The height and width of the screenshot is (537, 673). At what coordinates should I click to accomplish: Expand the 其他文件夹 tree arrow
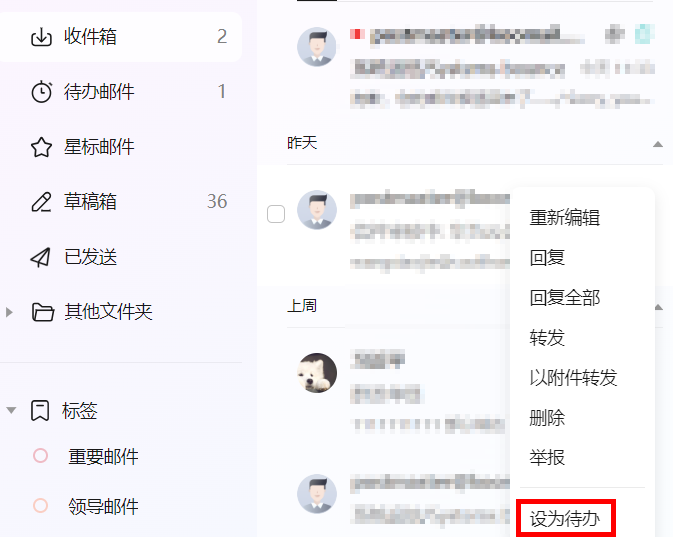pyautogui.click(x=9, y=312)
